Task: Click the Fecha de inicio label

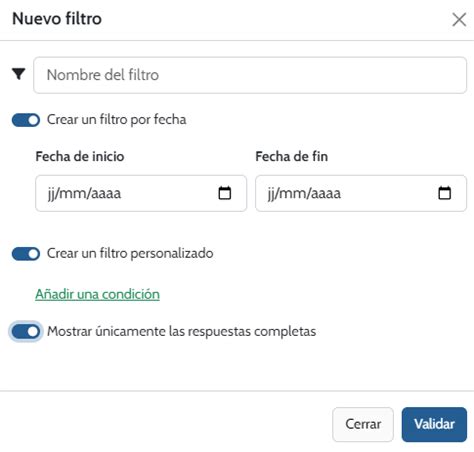Action: click(x=80, y=156)
